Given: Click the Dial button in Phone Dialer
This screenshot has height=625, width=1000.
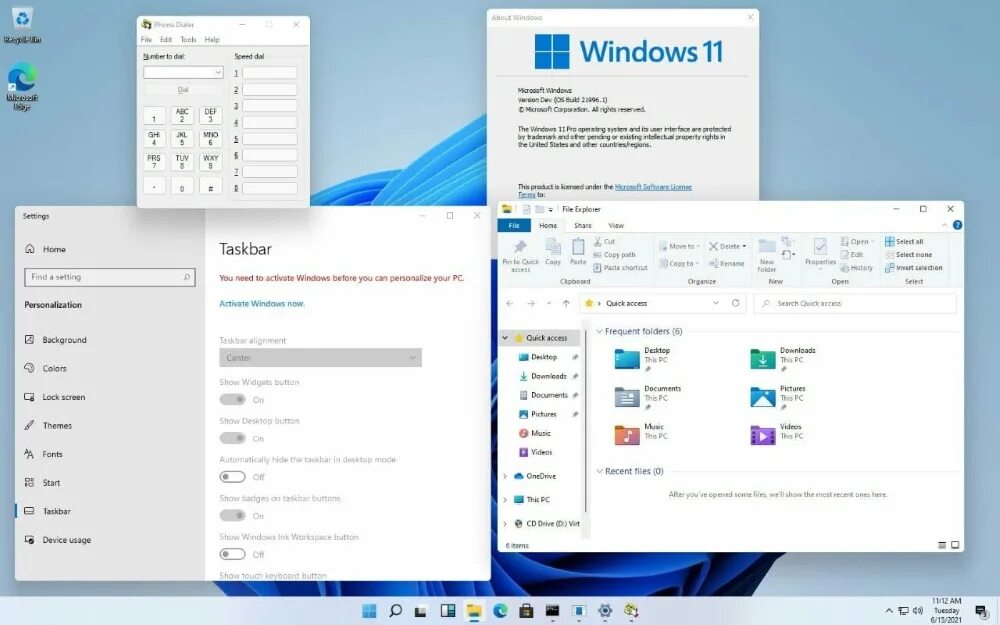Looking at the screenshot, I should pos(183,90).
